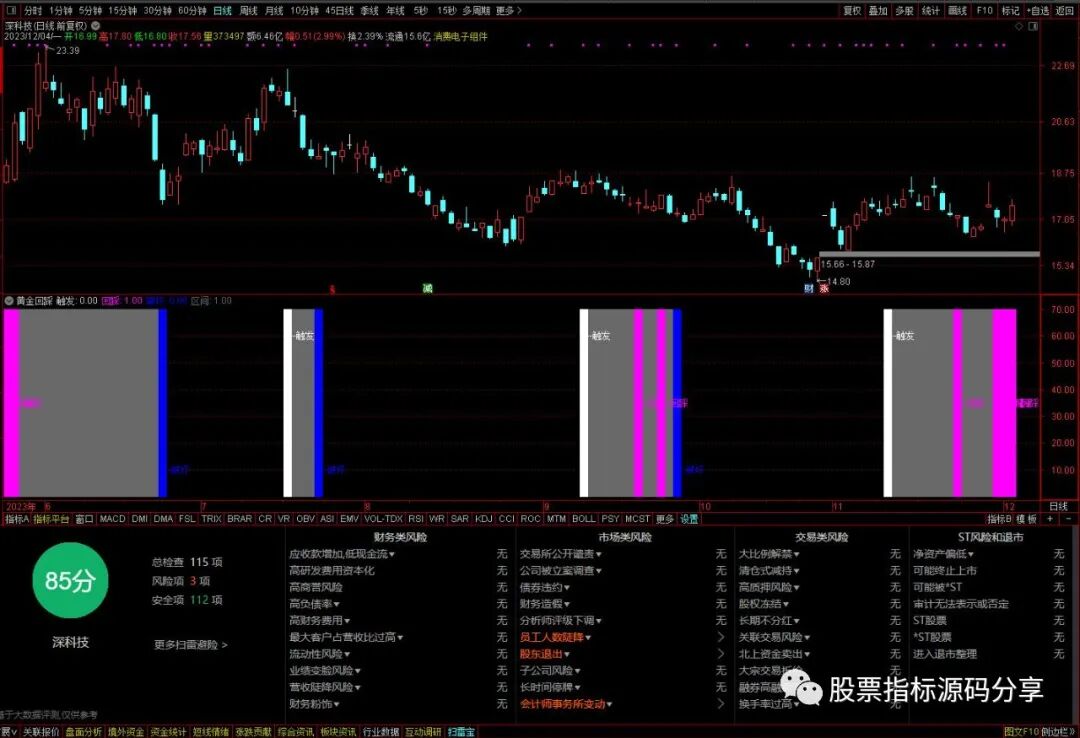Image resolution: width=1080 pixels, height=738 pixels.
Task: Click the round icon before 黄金回踩 indicator name
Action: point(9,300)
